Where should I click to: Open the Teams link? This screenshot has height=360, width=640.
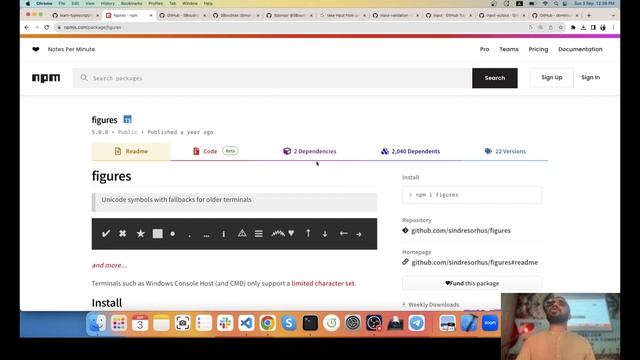click(509, 49)
